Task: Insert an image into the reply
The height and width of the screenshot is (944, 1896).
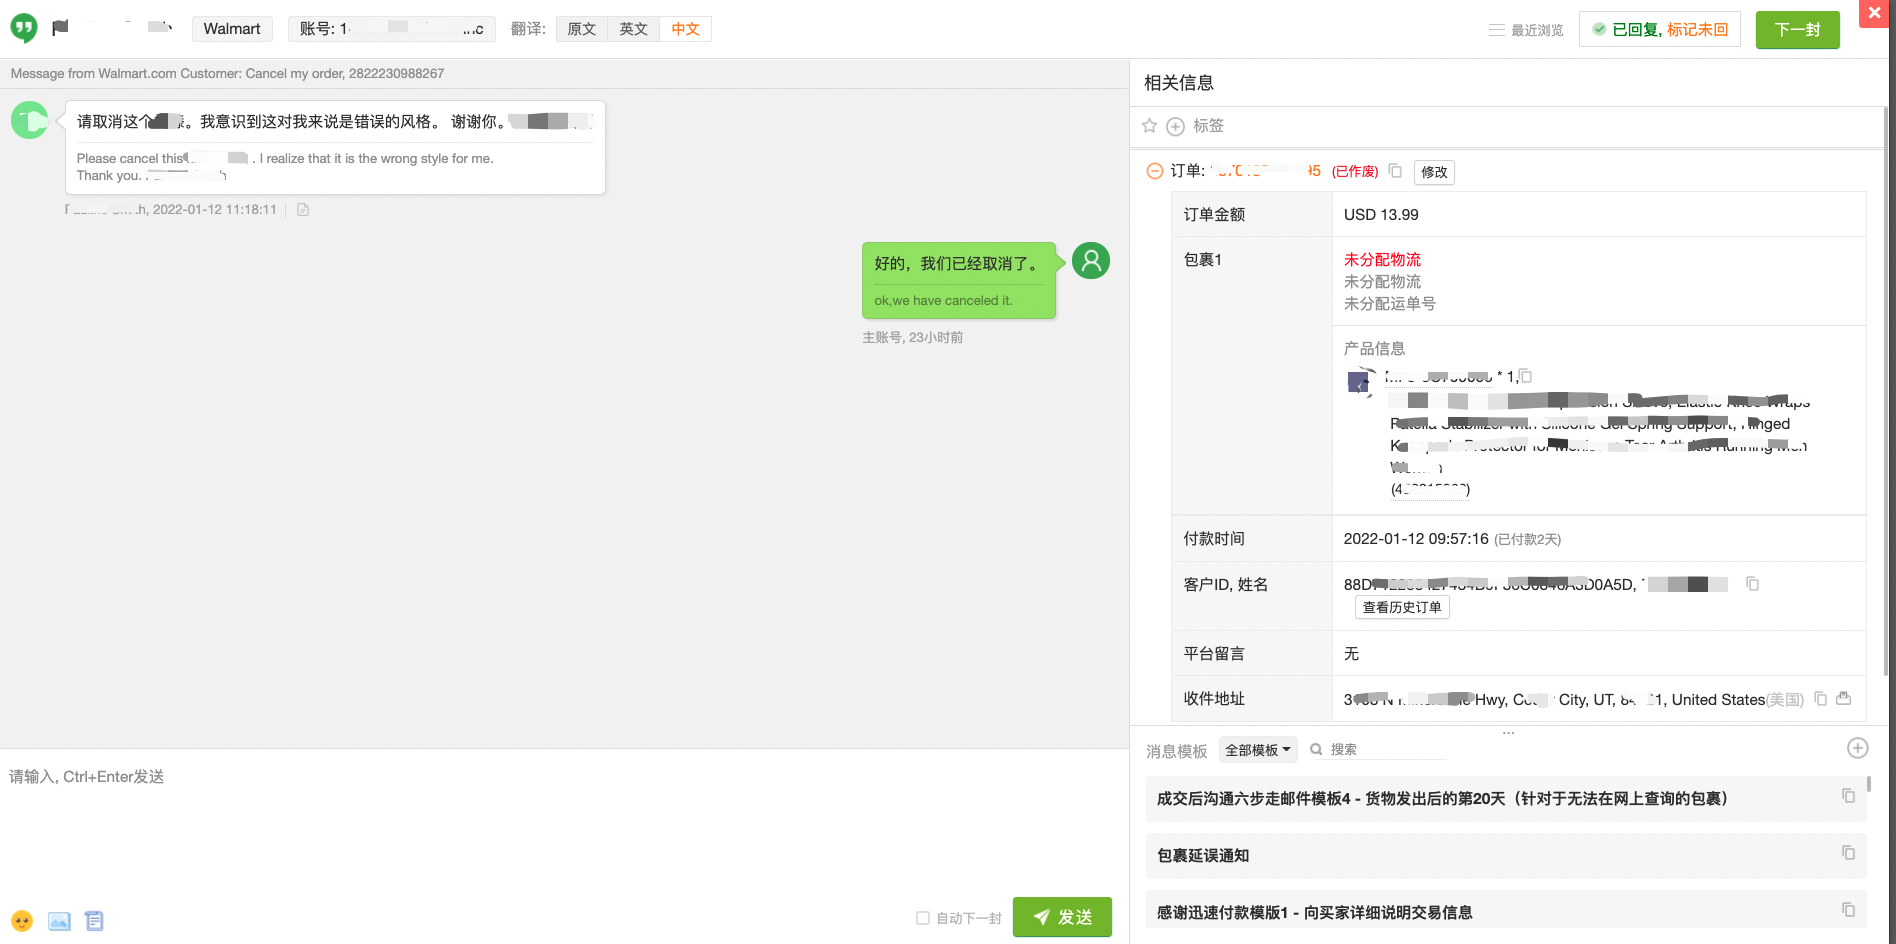Action: pos(59,920)
